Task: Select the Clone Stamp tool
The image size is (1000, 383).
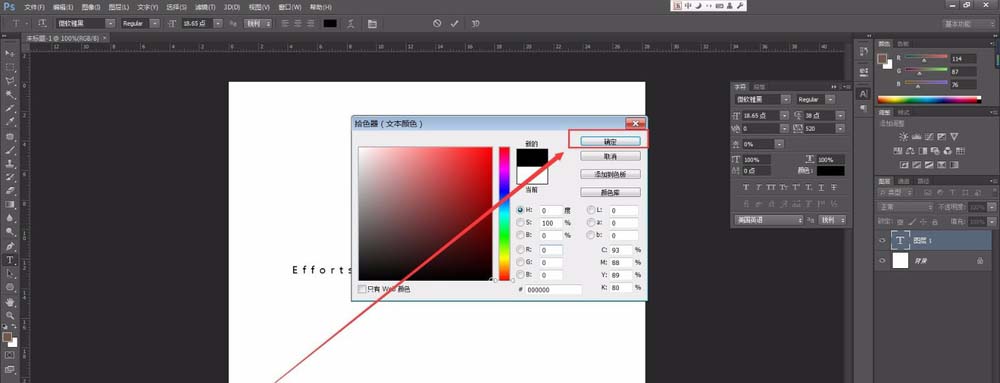Action: [x=10, y=164]
